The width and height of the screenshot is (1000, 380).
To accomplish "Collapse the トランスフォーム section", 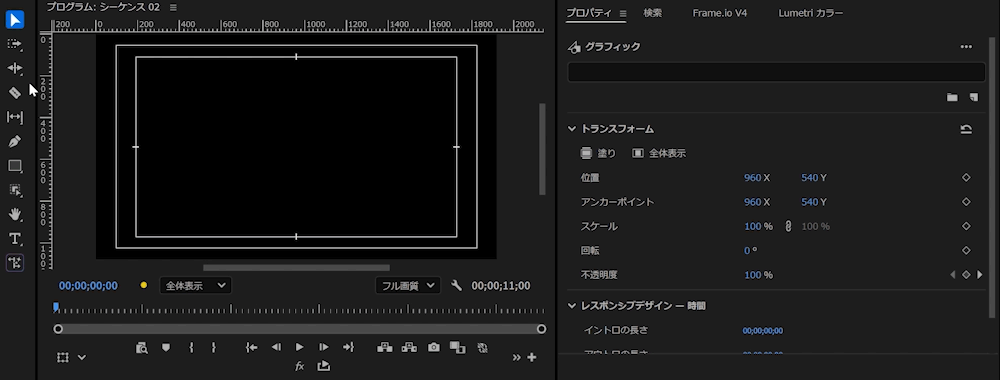I will coord(572,129).
